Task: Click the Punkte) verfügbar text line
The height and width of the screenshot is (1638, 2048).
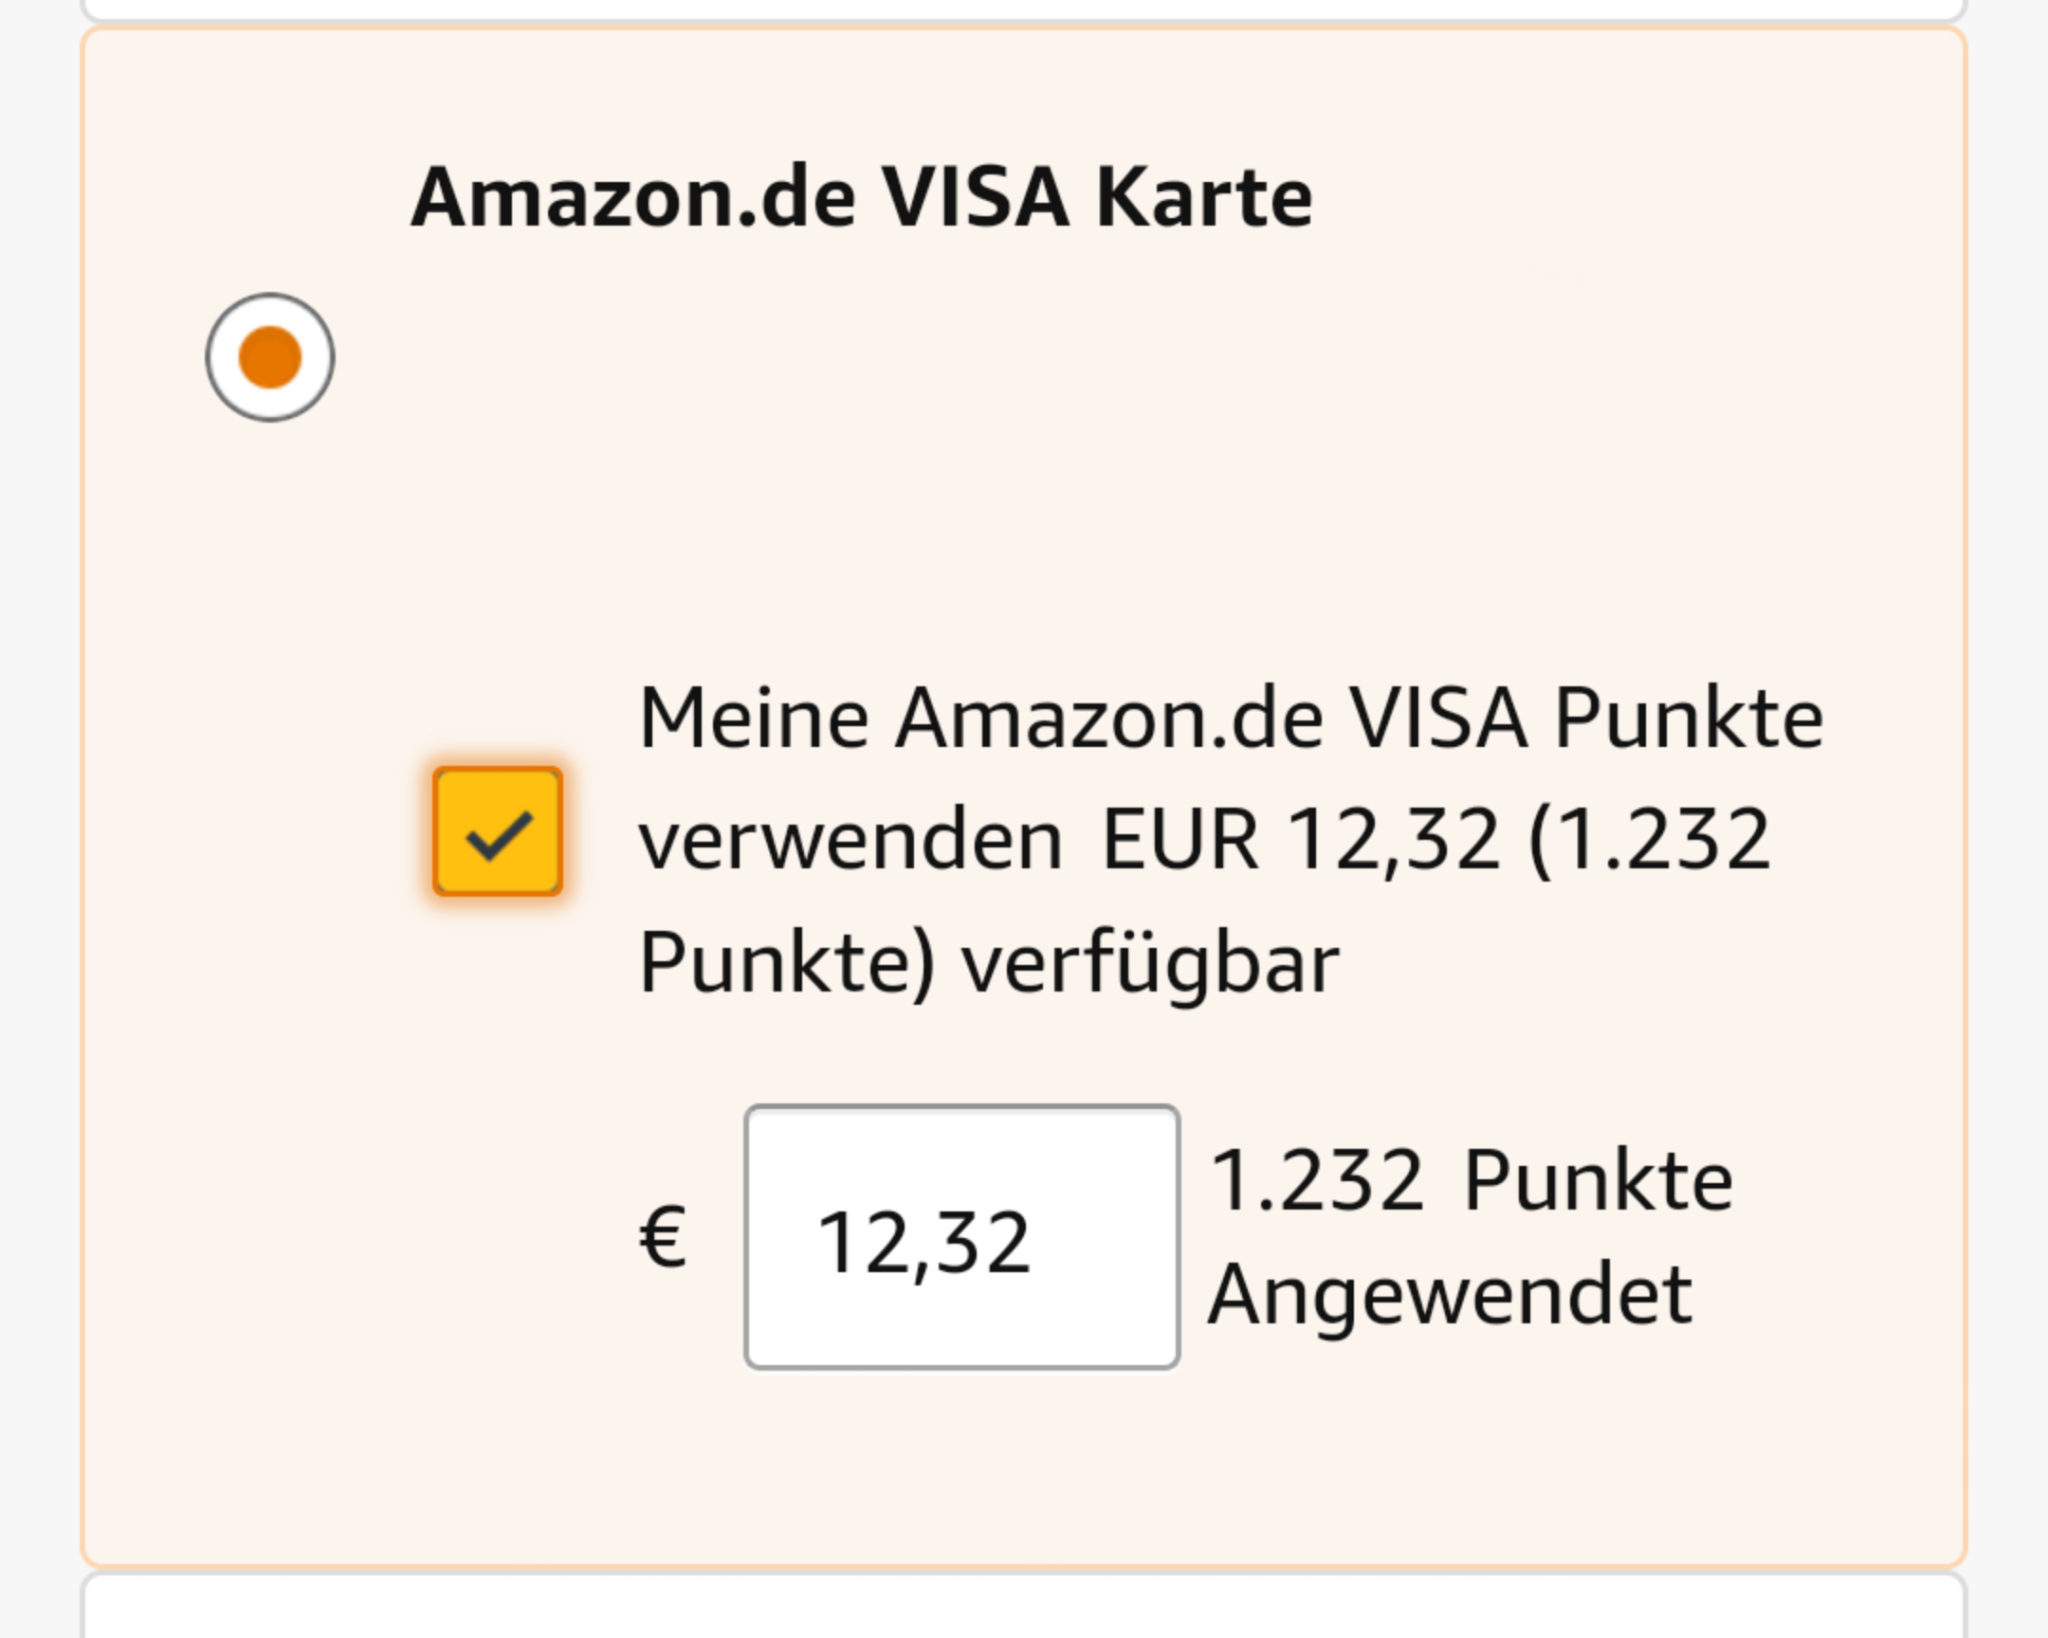Action: [x=989, y=962]
